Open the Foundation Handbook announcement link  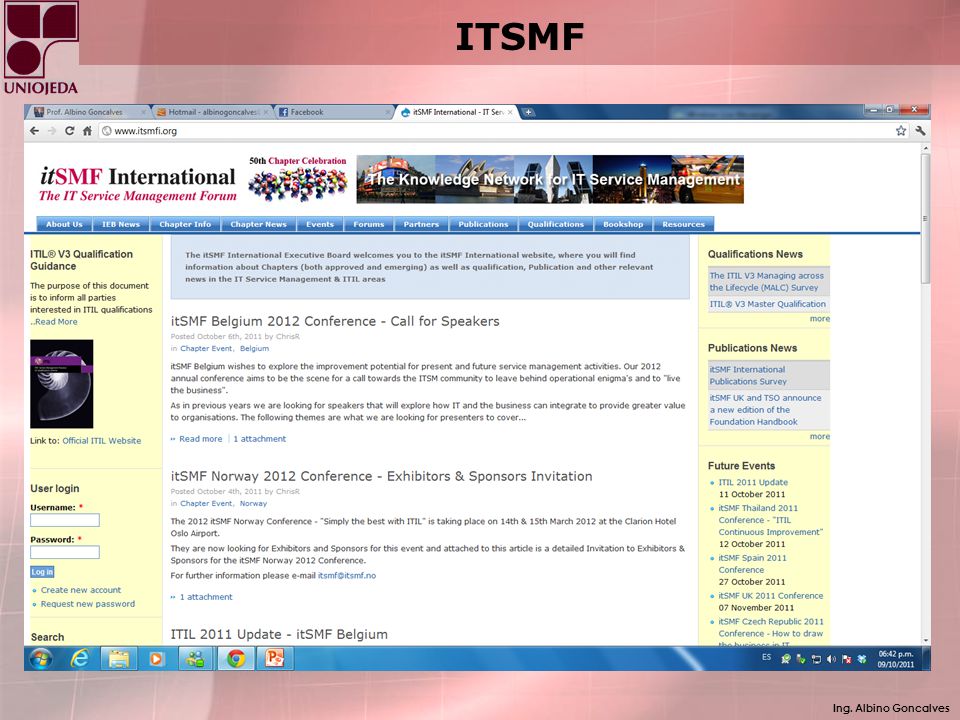765,410
